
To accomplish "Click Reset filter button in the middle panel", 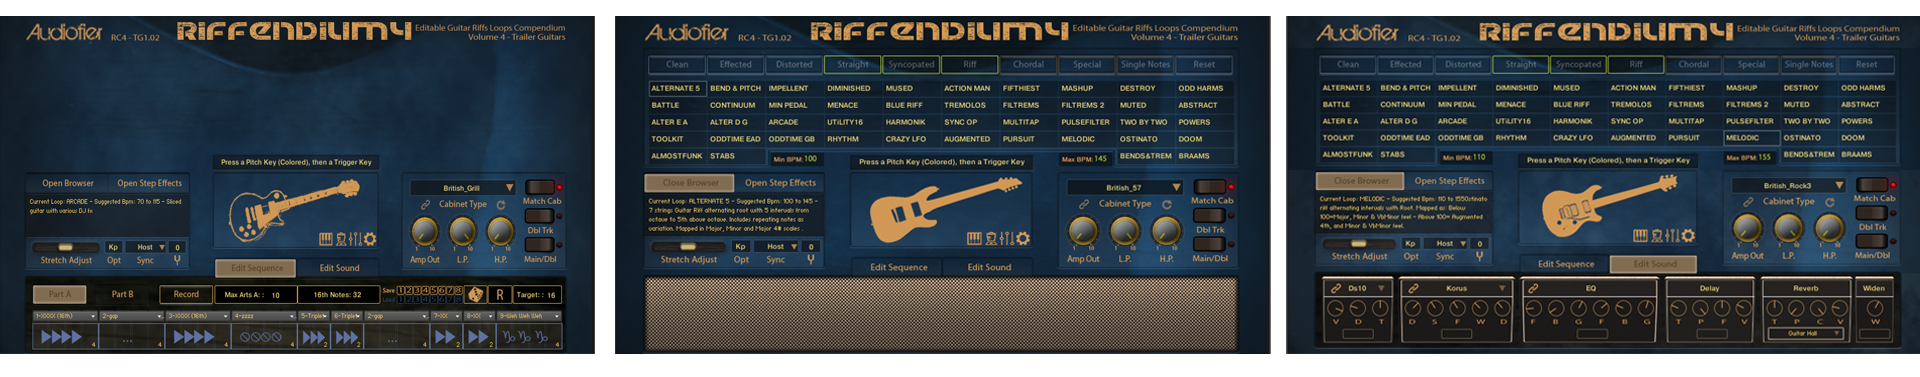I will point(1204,64).
